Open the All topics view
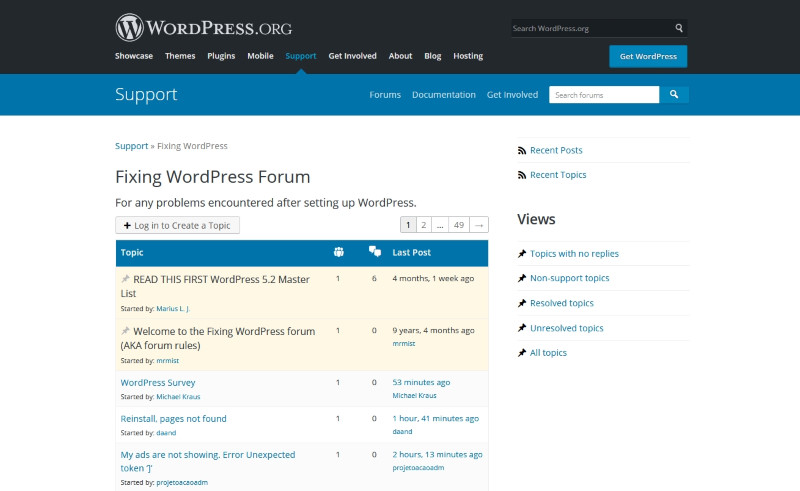This screenshot has width=800, height=491. click(x=548, y=353)
